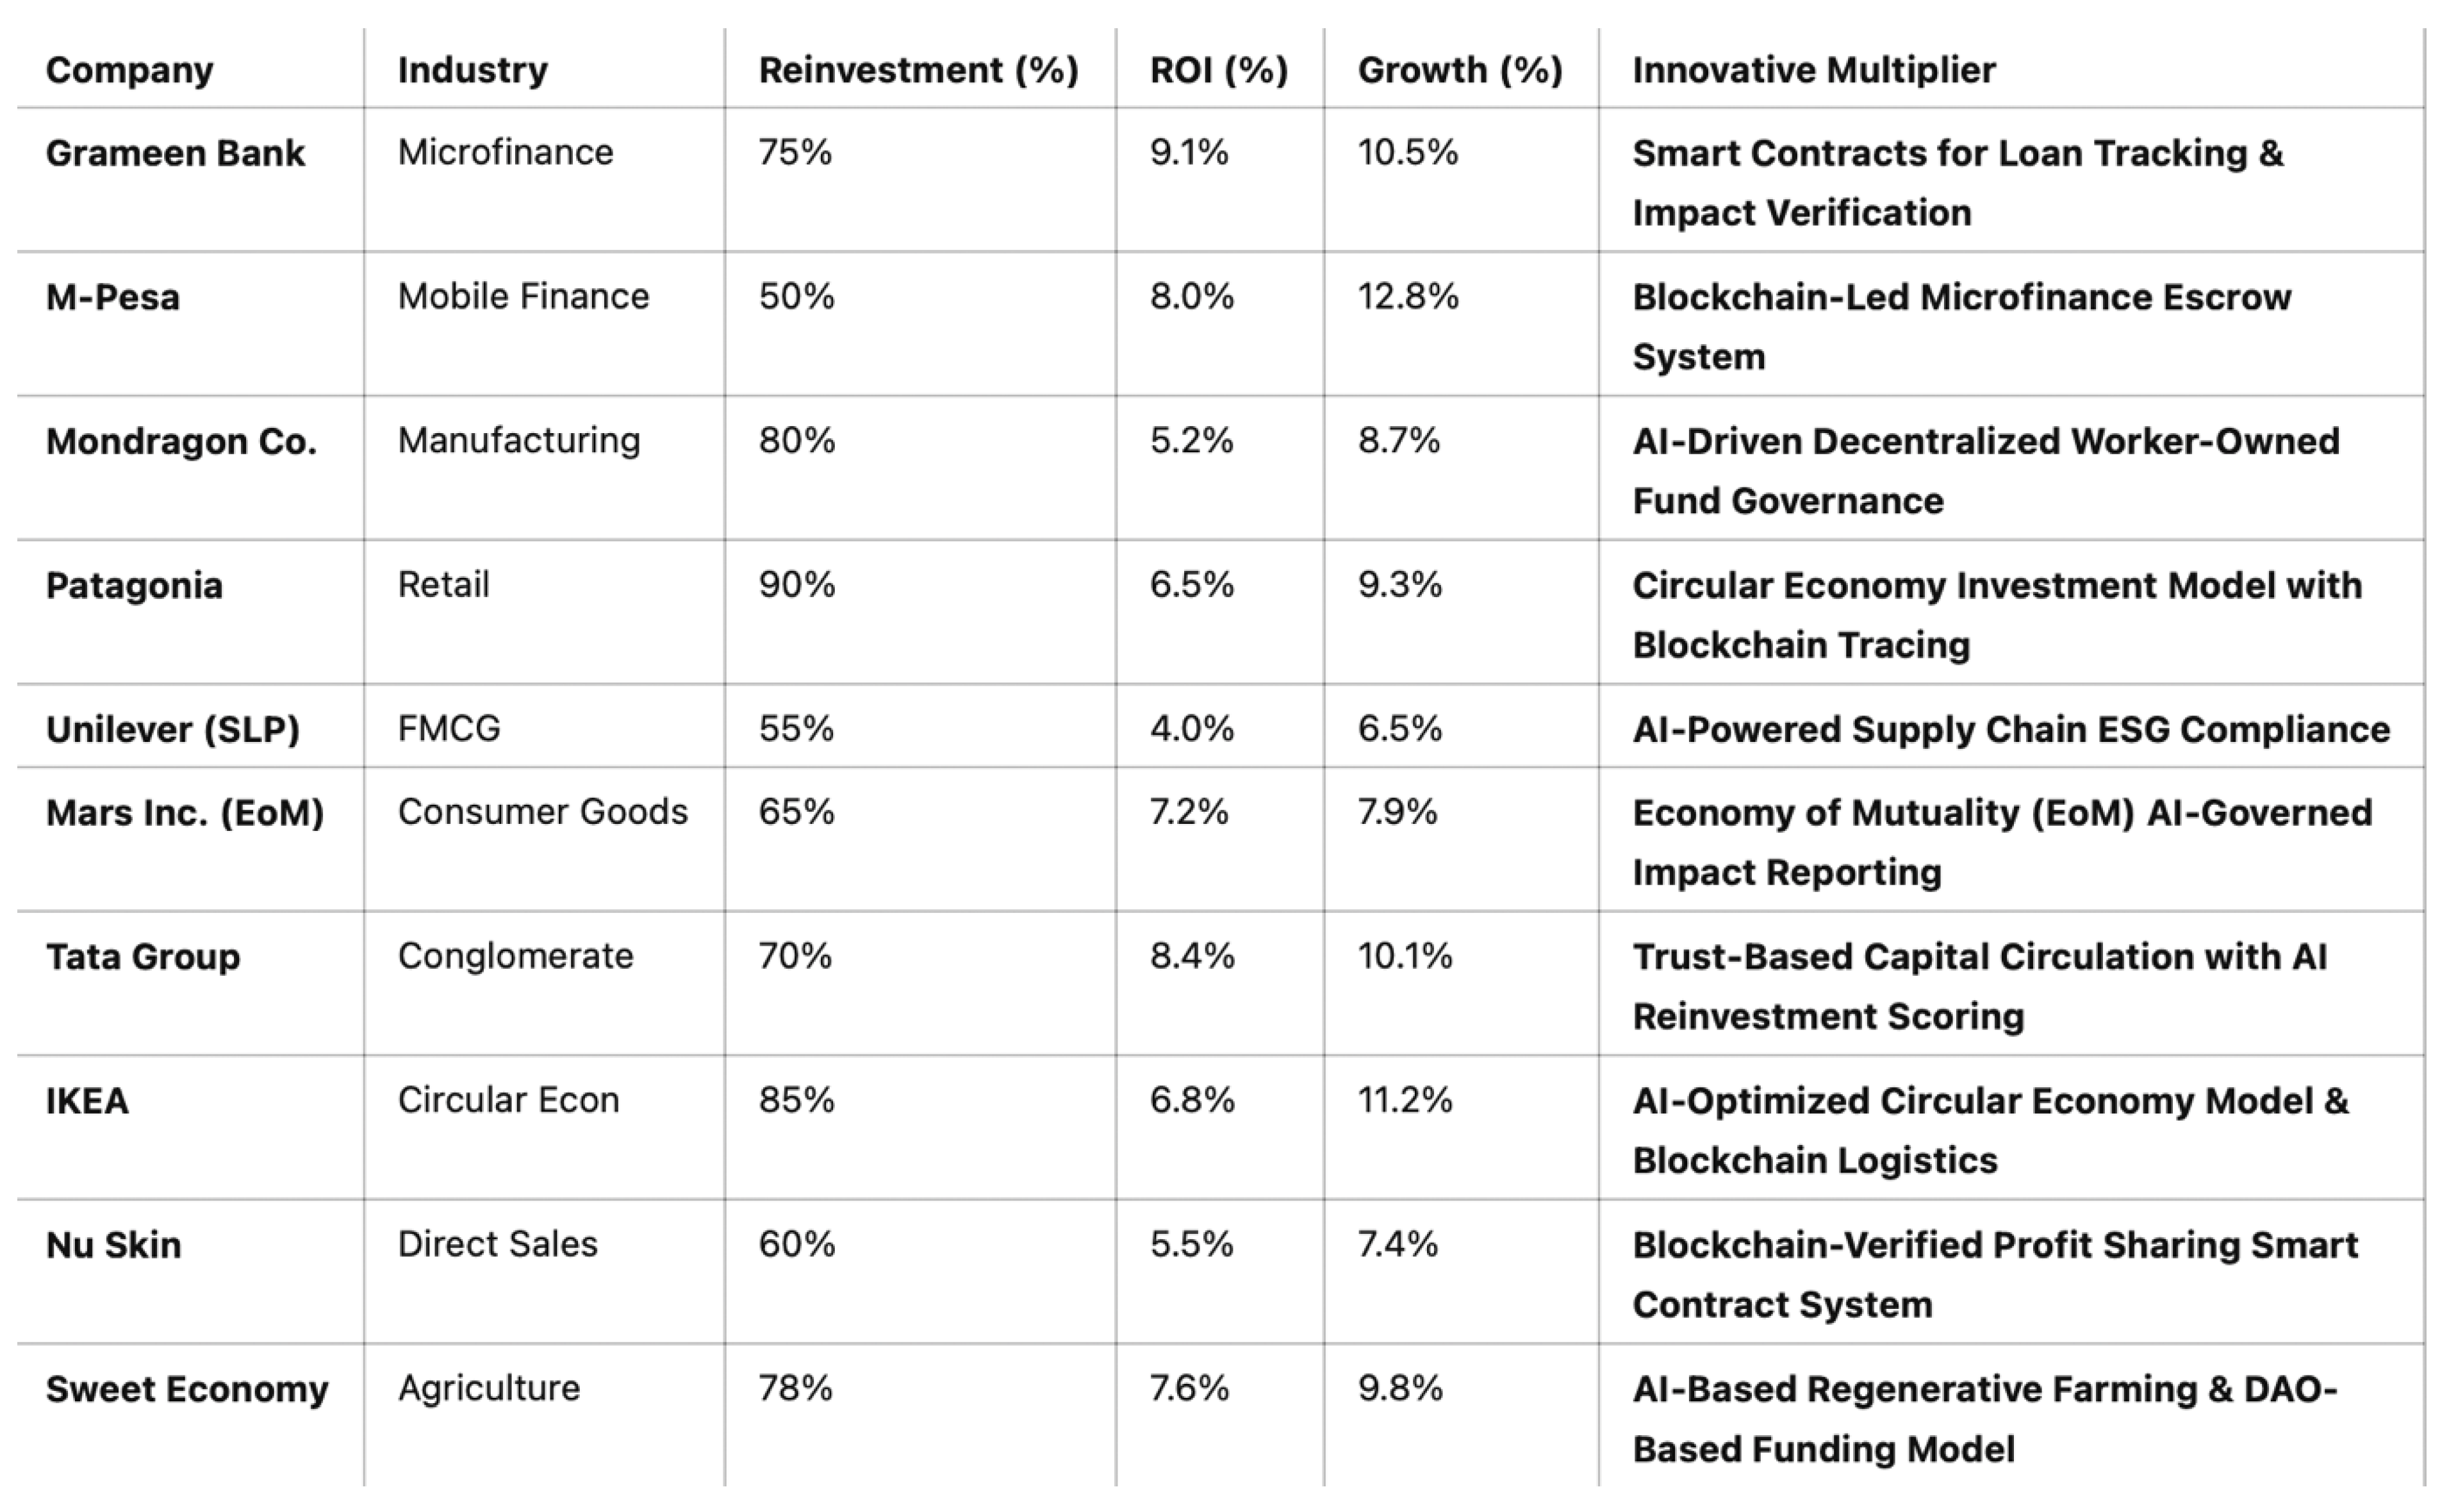
Task: Select the AI-Powered Supply Chain ESG Compliance text
Action: (x=2010, y=729)
